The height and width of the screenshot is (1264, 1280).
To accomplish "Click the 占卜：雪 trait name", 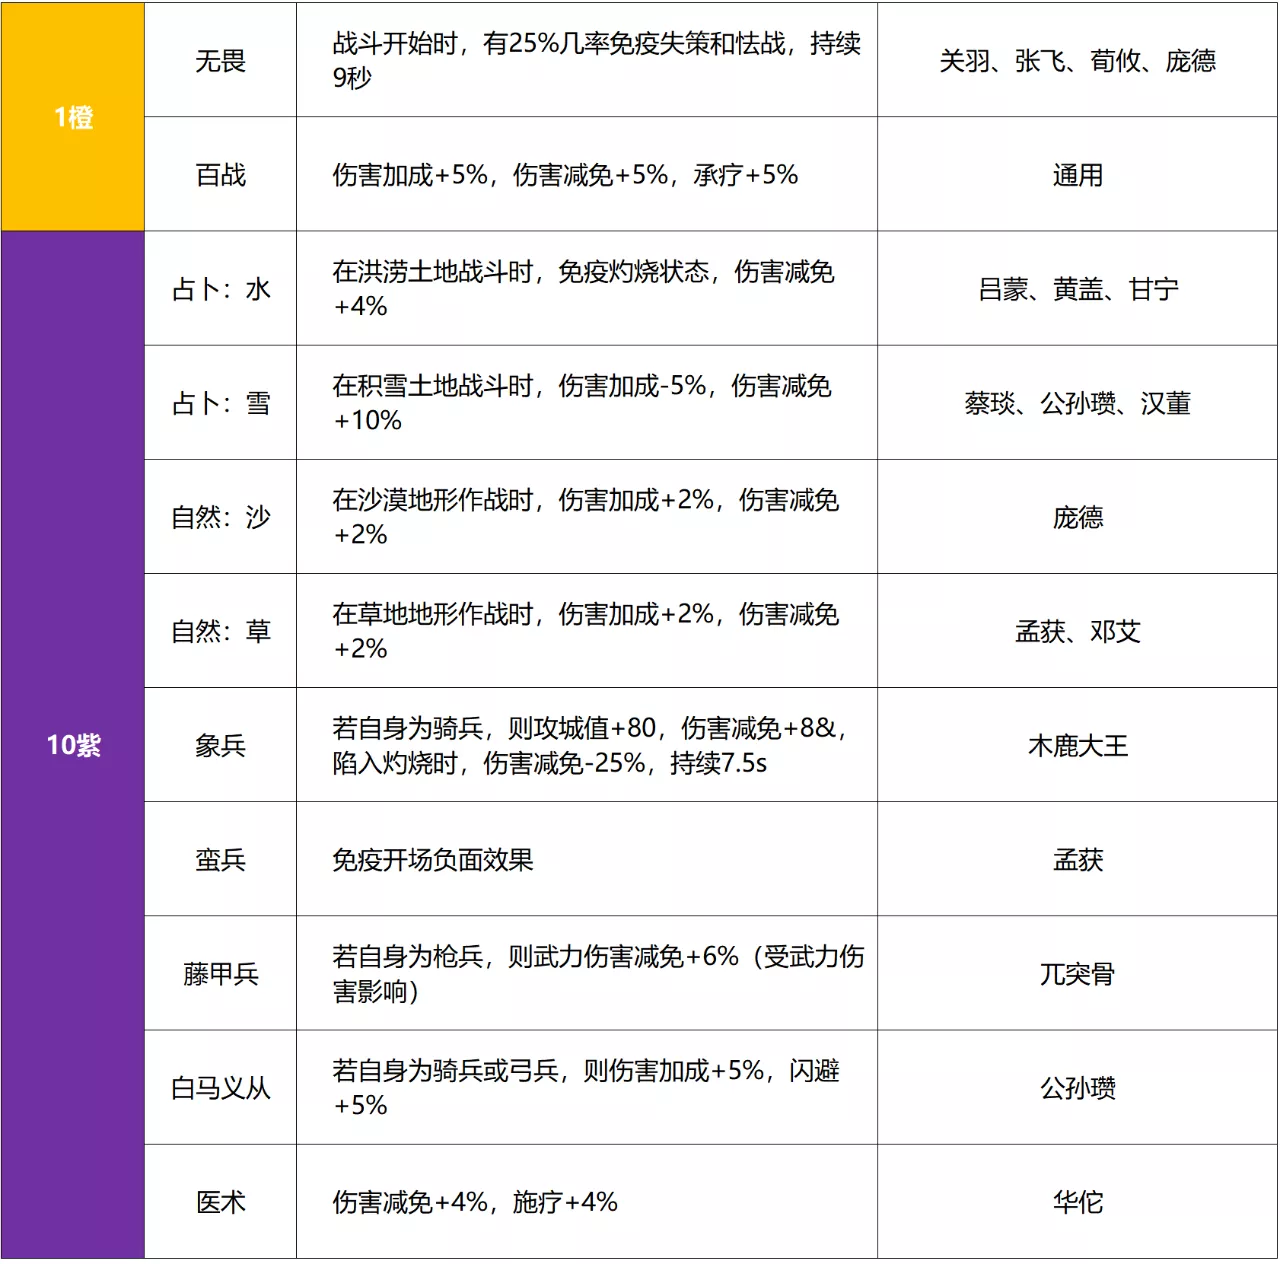I will click(x=222, y=404).
